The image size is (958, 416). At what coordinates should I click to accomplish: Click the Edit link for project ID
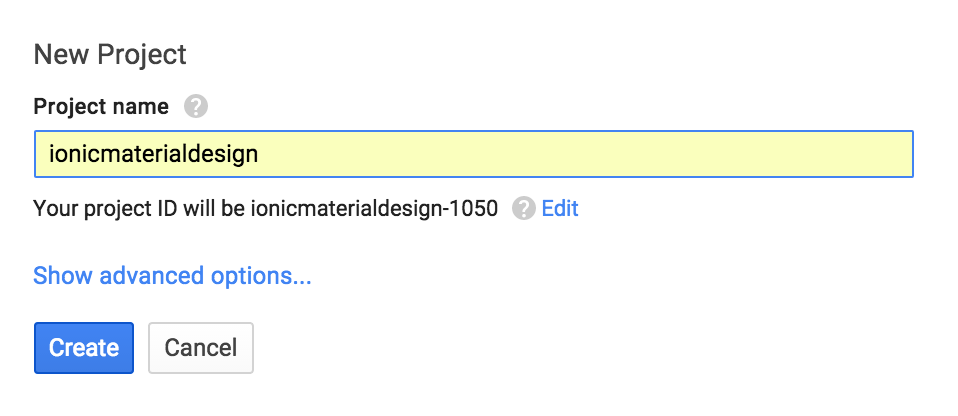(x=560, y=208)
